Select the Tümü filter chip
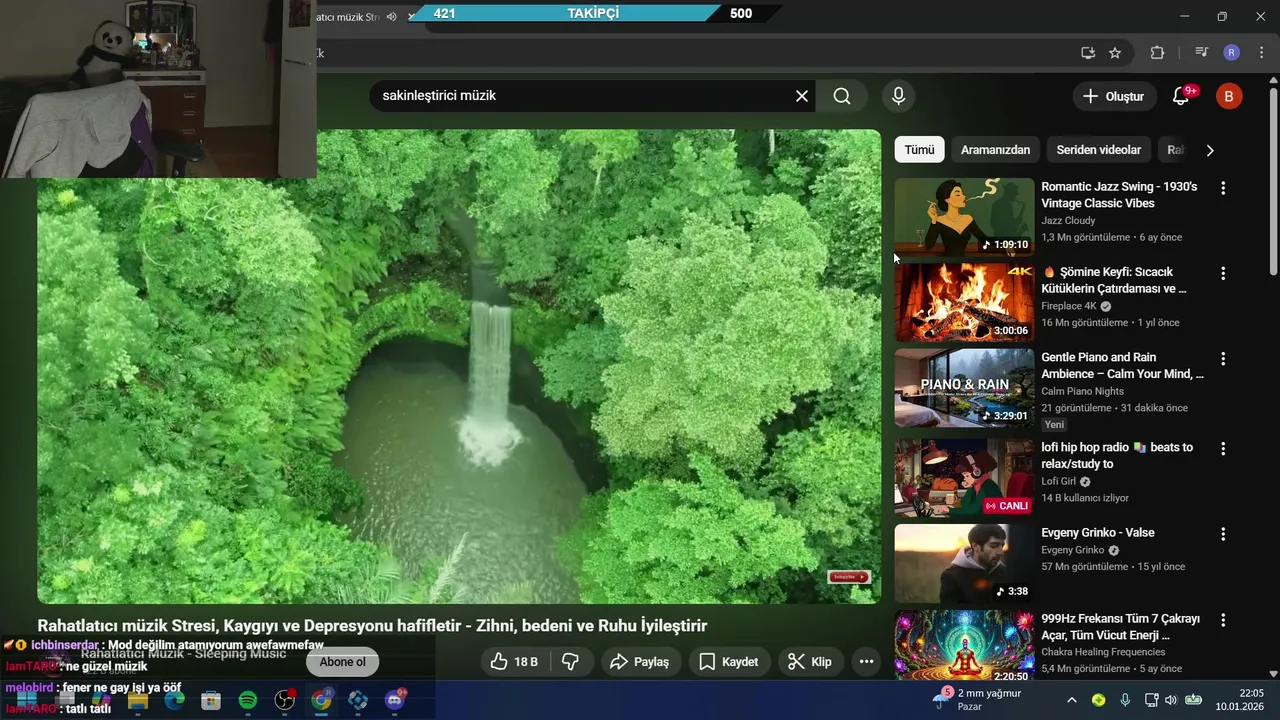 [x=919, y=150]
